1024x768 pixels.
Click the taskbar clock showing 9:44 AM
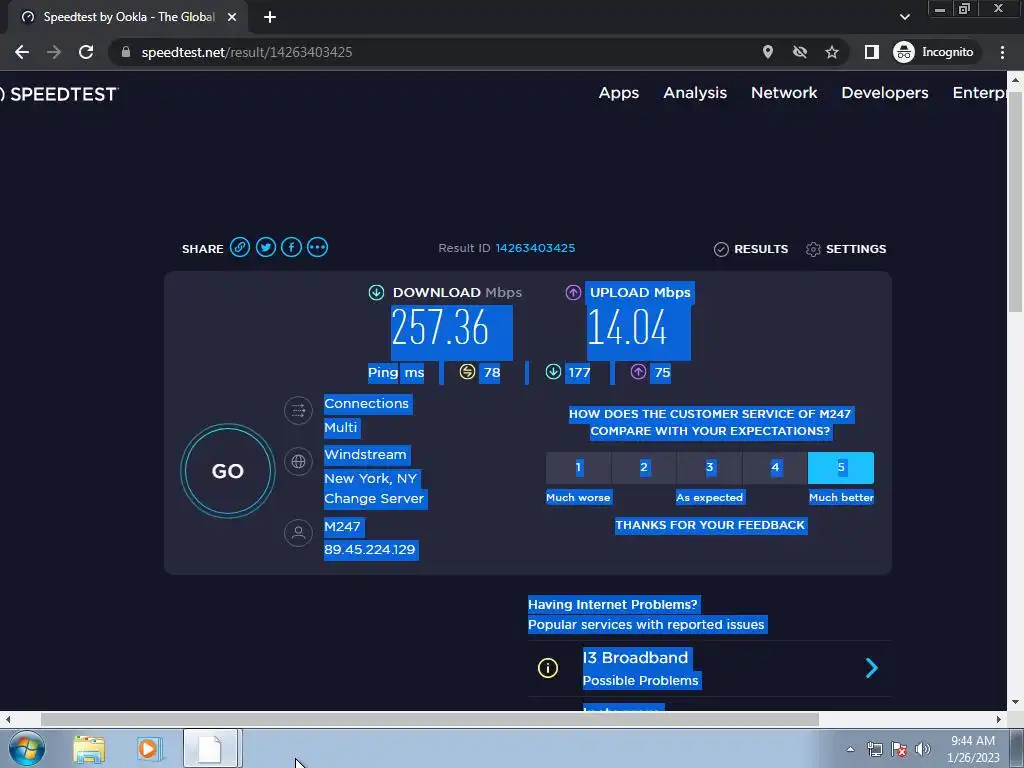[973, 749]
